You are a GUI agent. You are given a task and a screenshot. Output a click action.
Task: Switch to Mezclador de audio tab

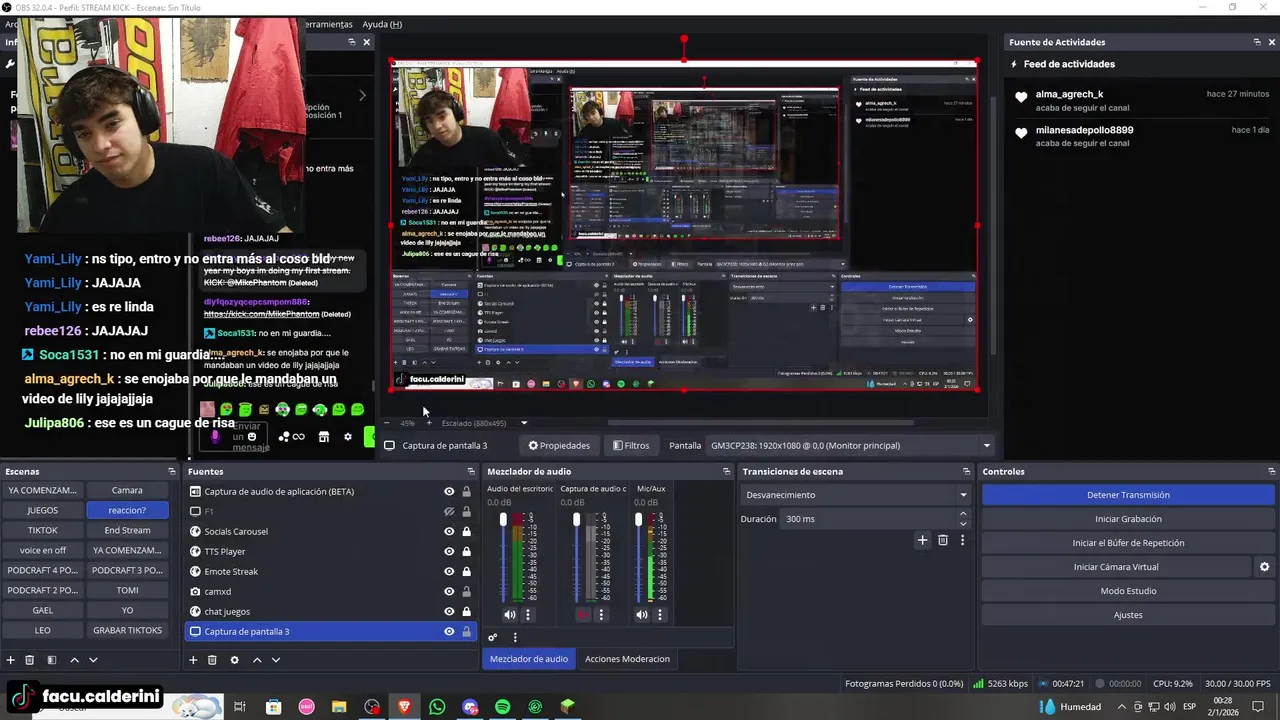pyautogui.click(x=528, y=659)
